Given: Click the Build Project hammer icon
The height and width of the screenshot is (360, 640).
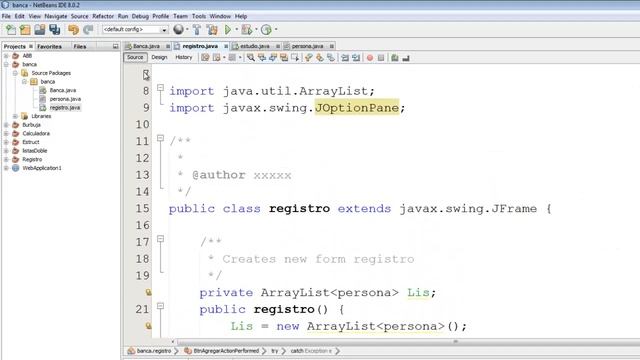Looking at the screenshot, I should click(197, 29).
